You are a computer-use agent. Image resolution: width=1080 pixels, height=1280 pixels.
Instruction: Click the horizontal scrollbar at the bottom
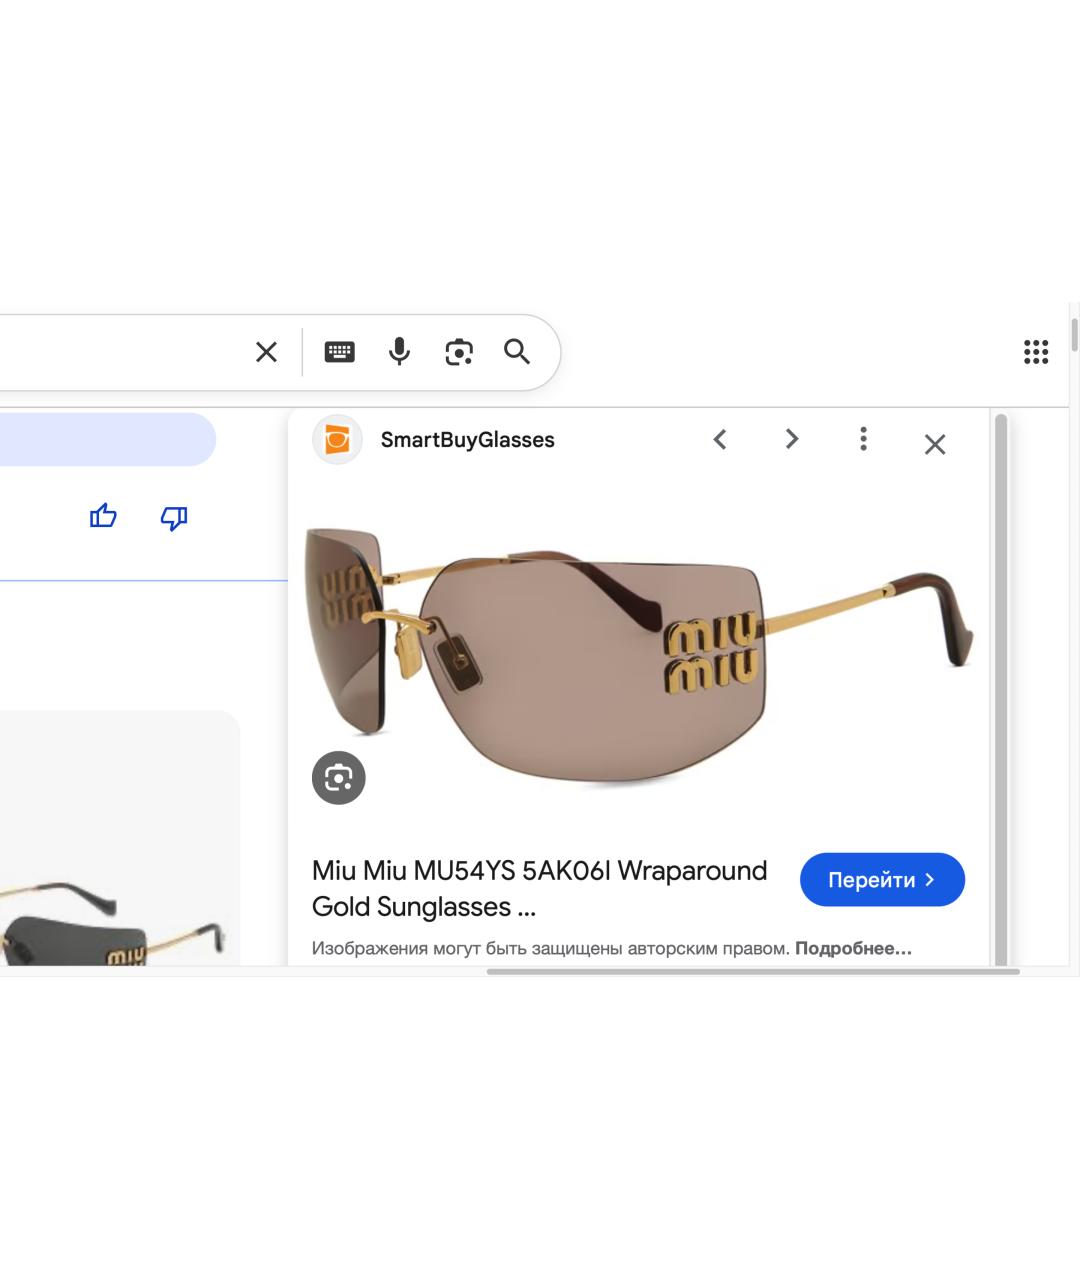point(752,971)
